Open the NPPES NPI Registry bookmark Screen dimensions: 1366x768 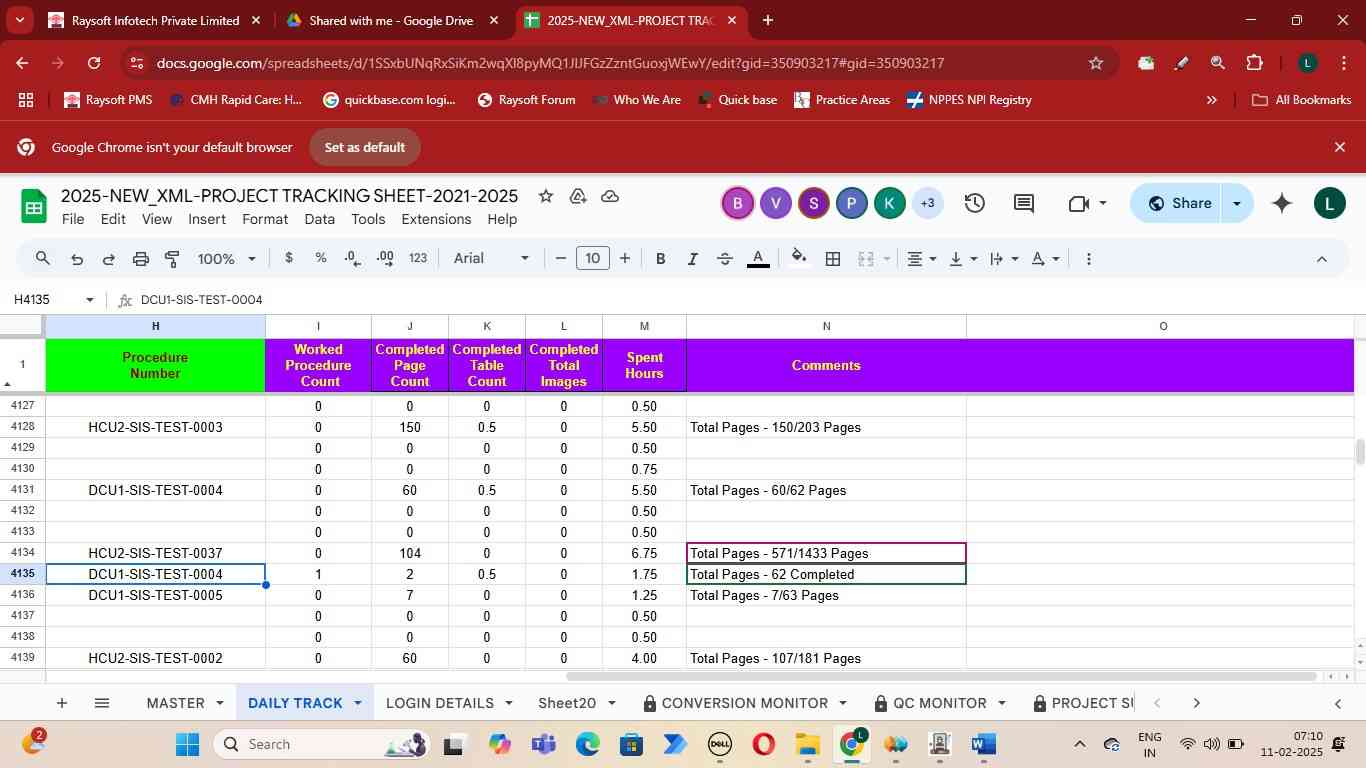pos(968,100)
